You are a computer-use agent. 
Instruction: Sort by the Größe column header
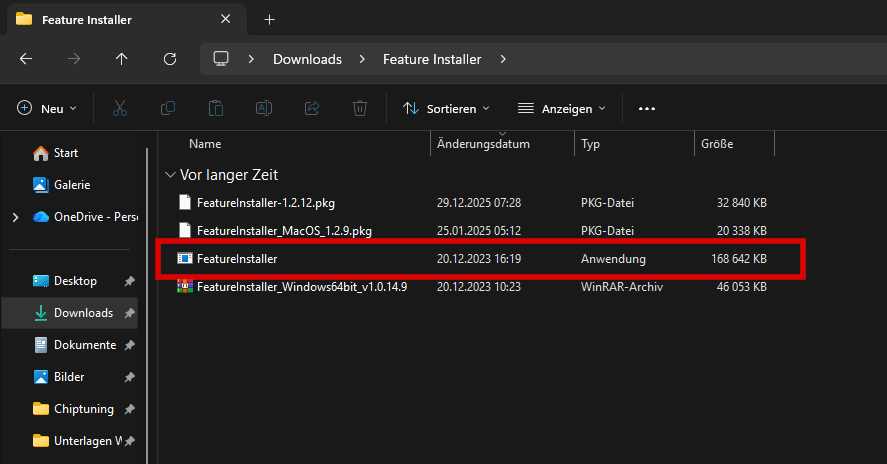click(717, 144)
